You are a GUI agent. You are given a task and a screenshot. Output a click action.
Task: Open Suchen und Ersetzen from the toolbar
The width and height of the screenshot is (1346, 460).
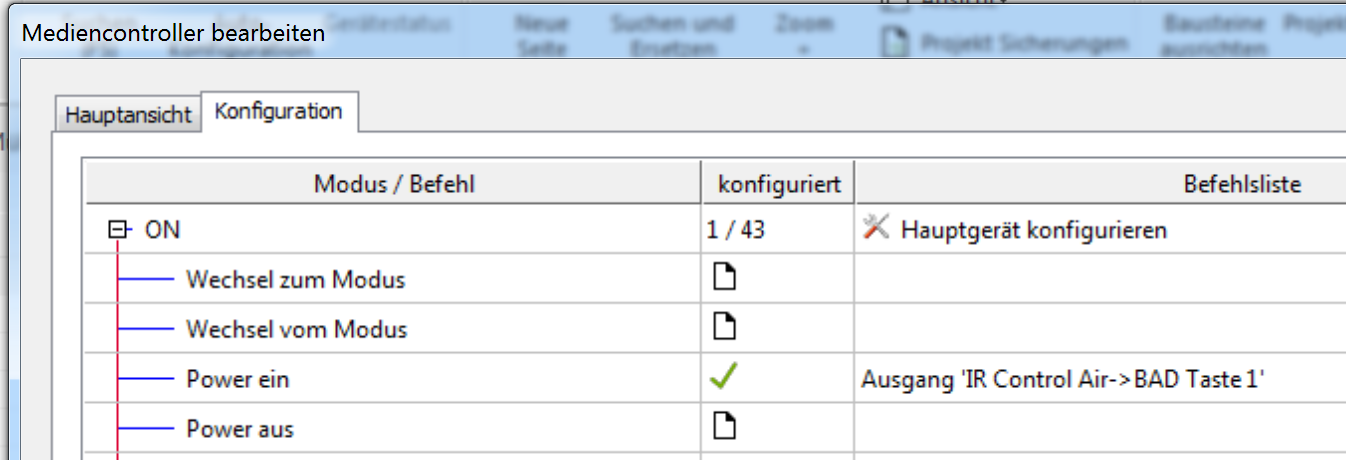672,35
